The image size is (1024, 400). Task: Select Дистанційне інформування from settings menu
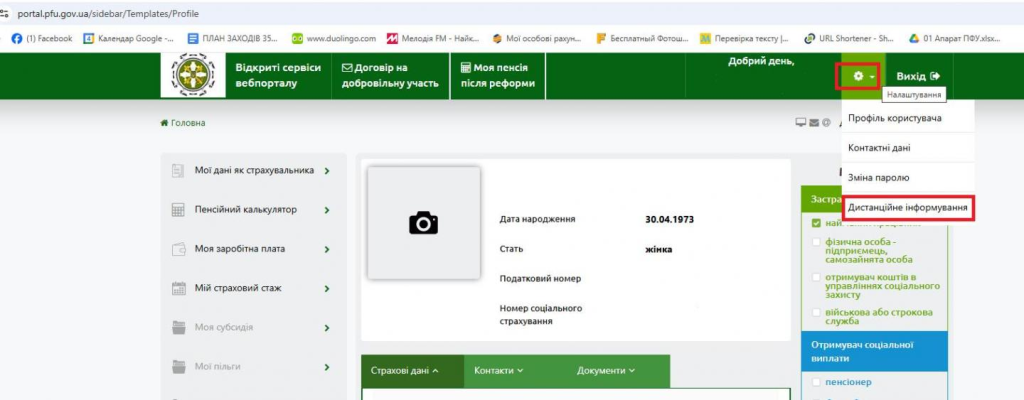[x=907, y=207]
